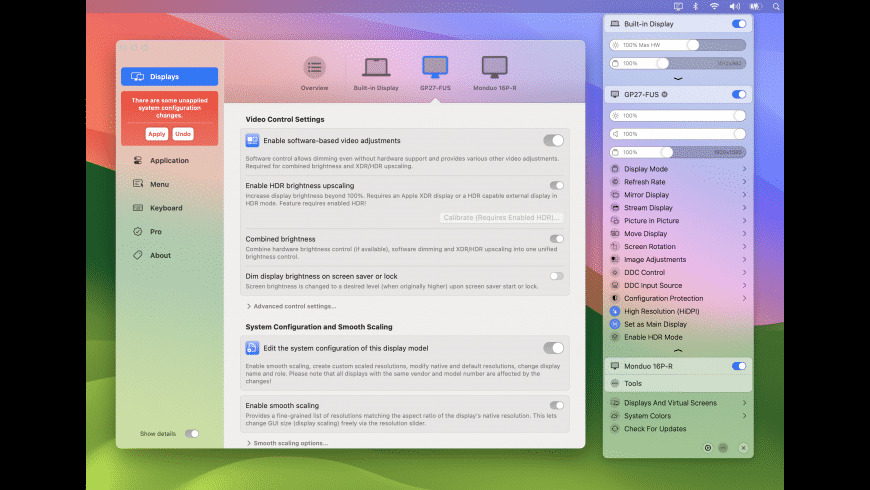Open Bluetooth in the menu bar

pos(695,6)
